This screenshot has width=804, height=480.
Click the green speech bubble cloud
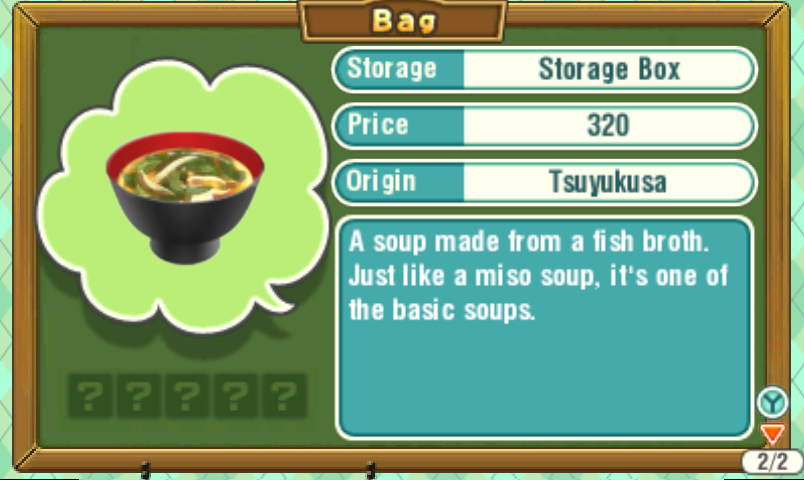pos(182,196)
